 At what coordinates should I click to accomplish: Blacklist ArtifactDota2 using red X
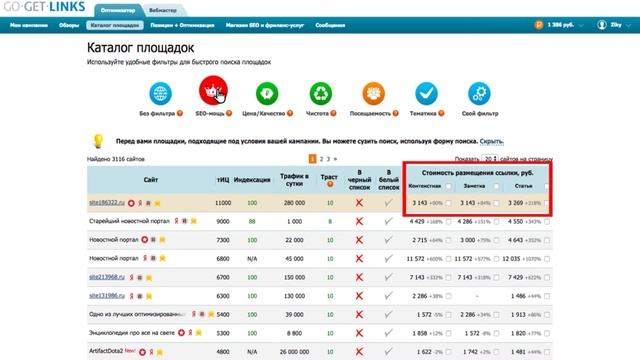(359, 351)
